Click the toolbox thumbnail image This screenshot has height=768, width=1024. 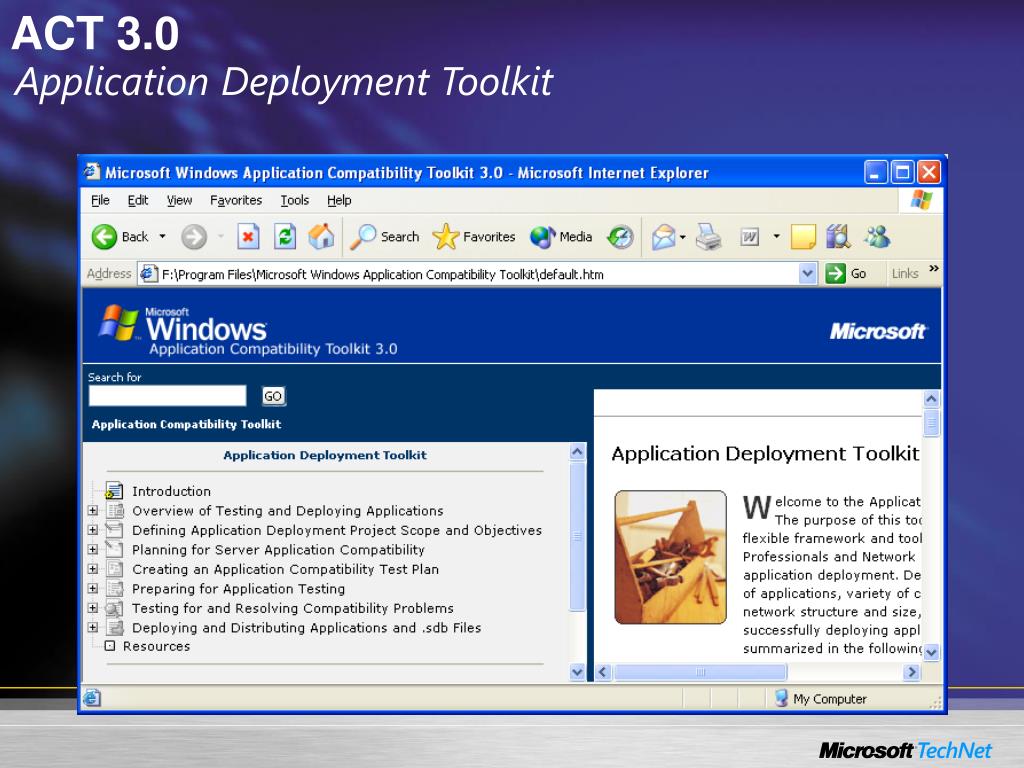click(671, 557)
